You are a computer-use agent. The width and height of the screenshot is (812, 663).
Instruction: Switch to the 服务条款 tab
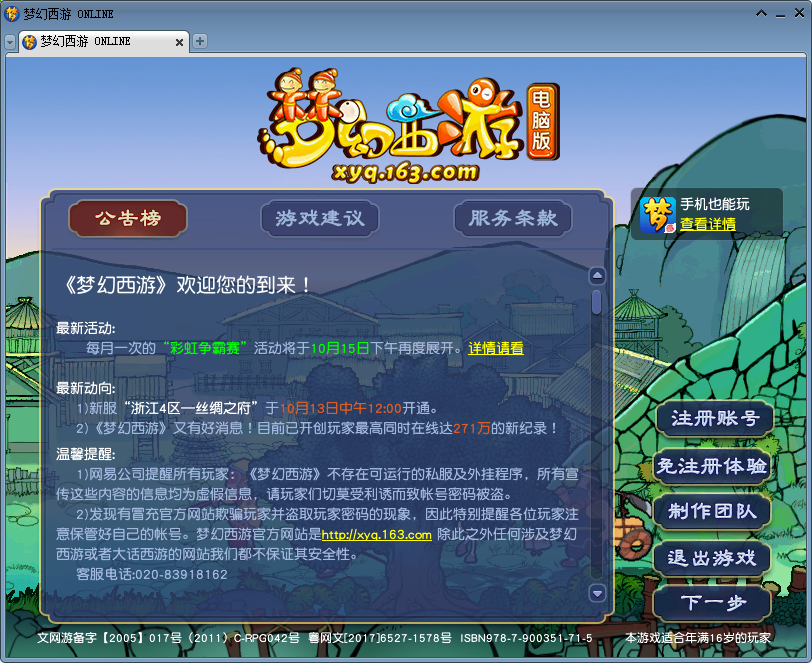pyautogui.click(x=513, y=219)
